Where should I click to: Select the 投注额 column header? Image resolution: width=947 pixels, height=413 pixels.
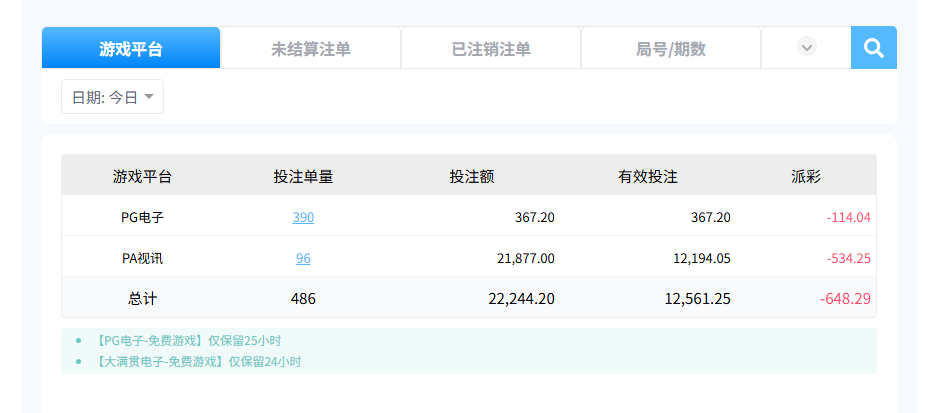pos(472,176)
